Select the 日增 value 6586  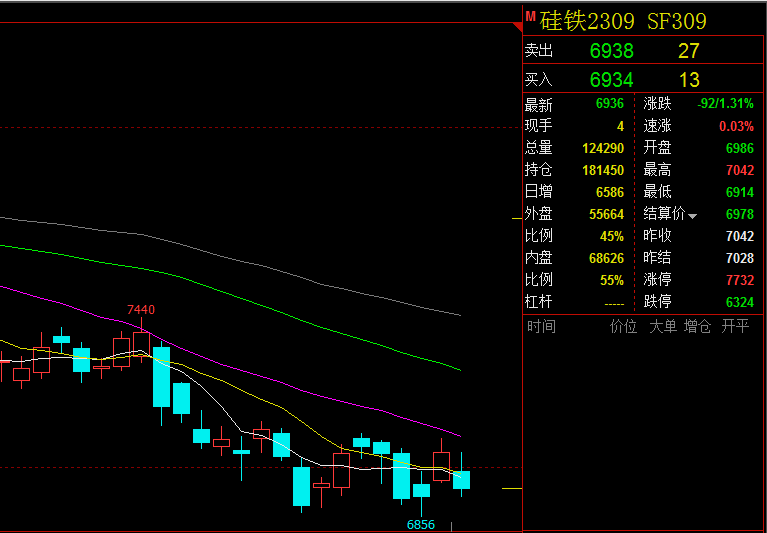(x=610, y=192)
